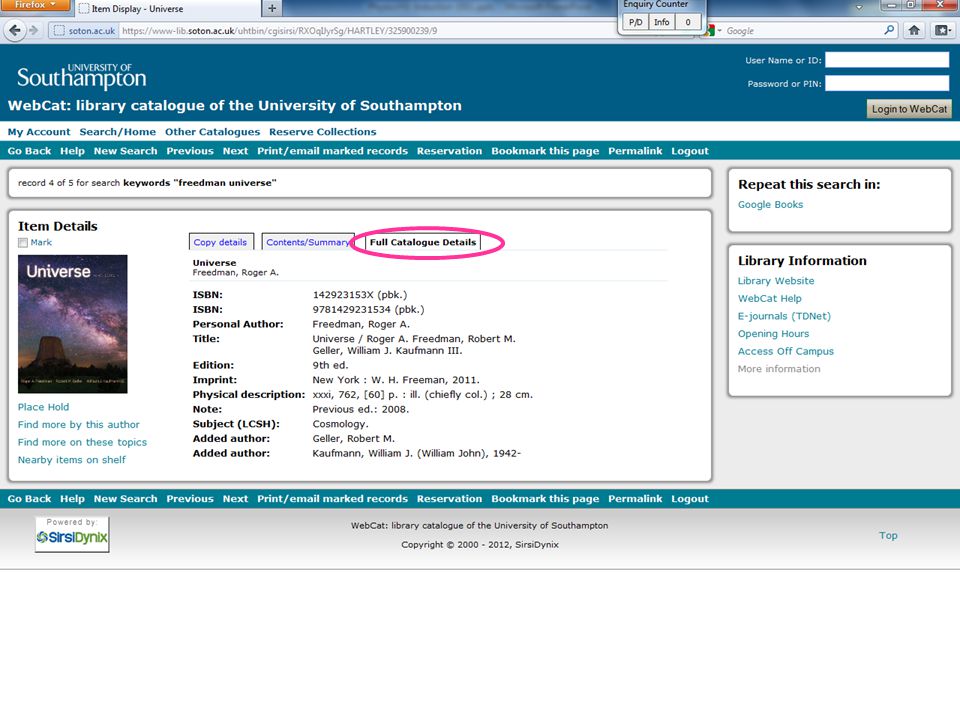Viewport: 960px width, 720px height.
Task: Click the browser back arrow button
Action: 15,30
